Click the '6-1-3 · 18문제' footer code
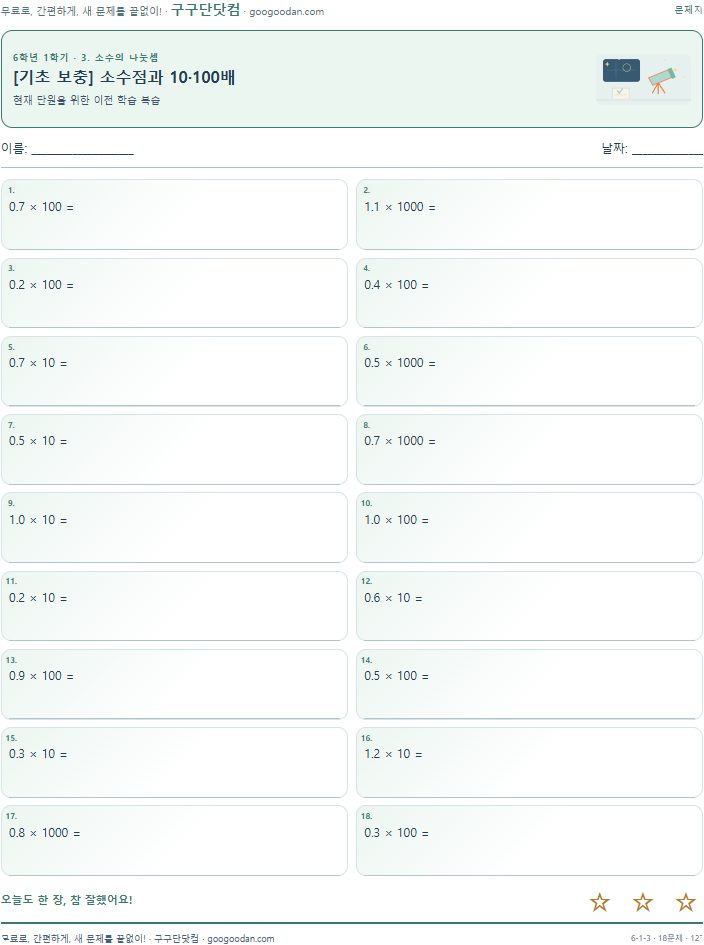The width and height of the screenshot is (704, 945). point(656,938)
